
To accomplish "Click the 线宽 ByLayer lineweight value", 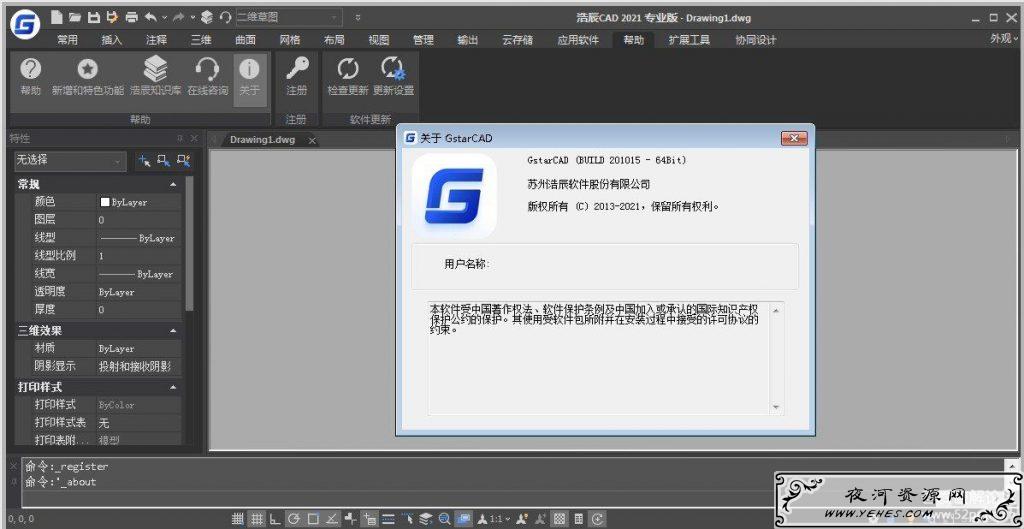I will (x=139, y=274).
